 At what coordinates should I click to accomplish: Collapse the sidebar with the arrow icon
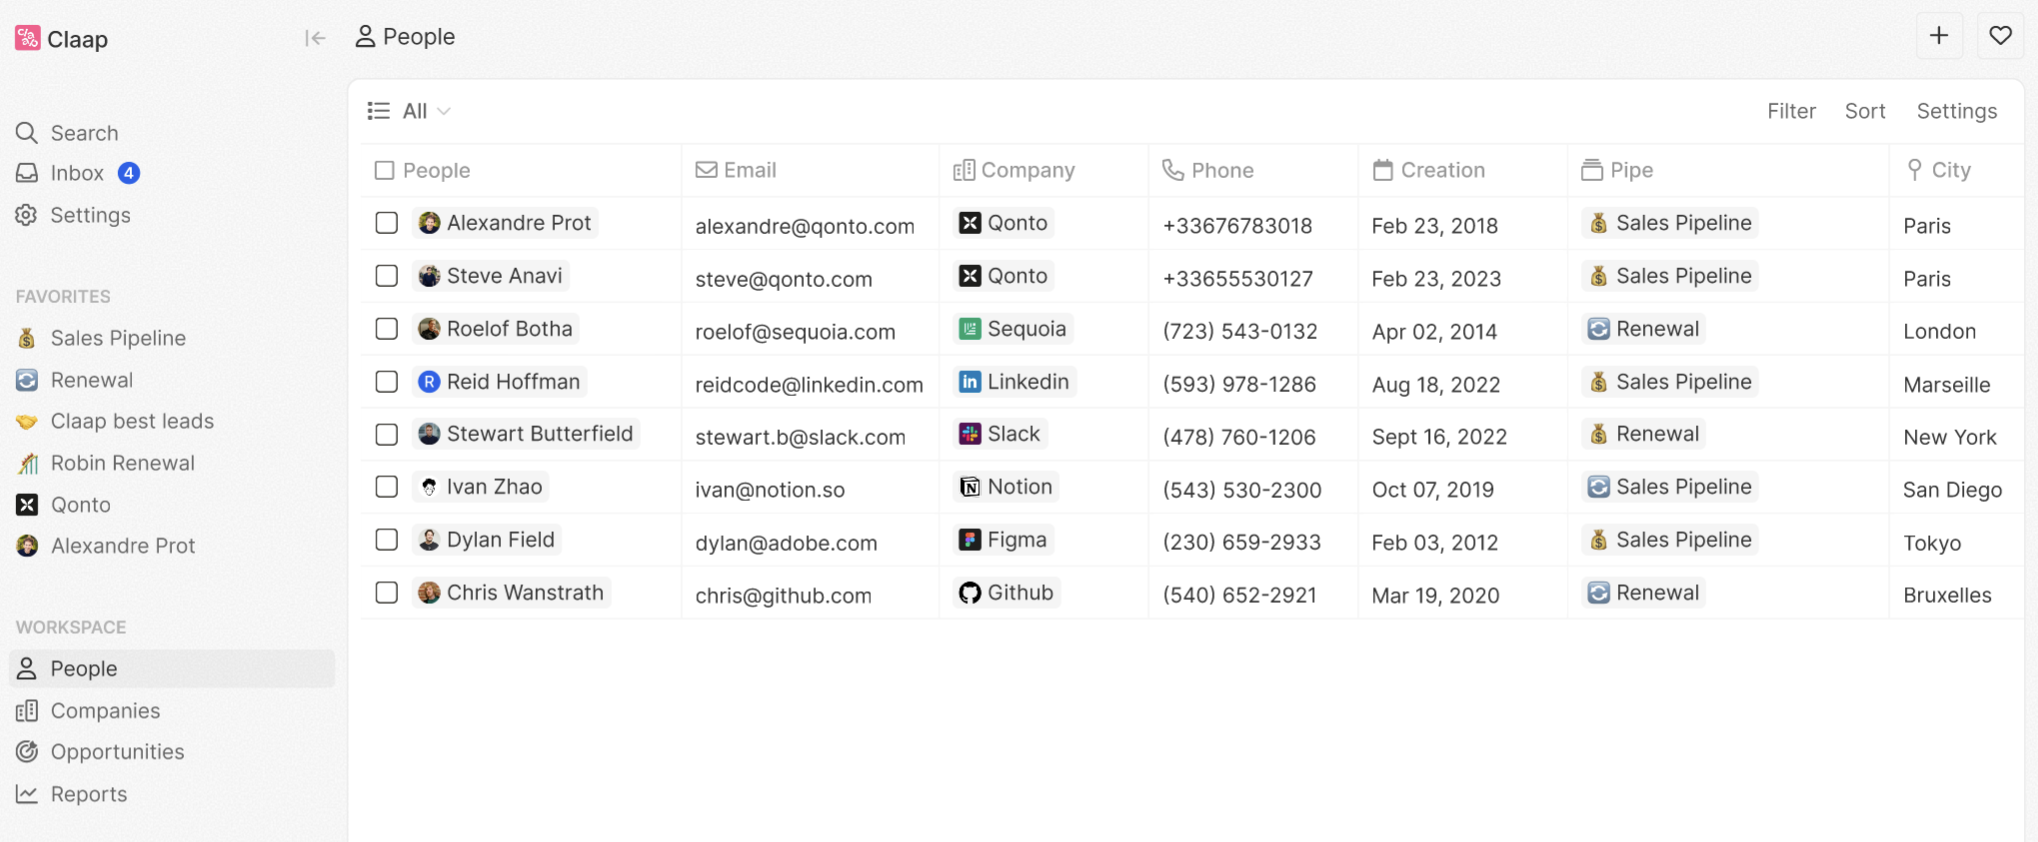[315, 38]
